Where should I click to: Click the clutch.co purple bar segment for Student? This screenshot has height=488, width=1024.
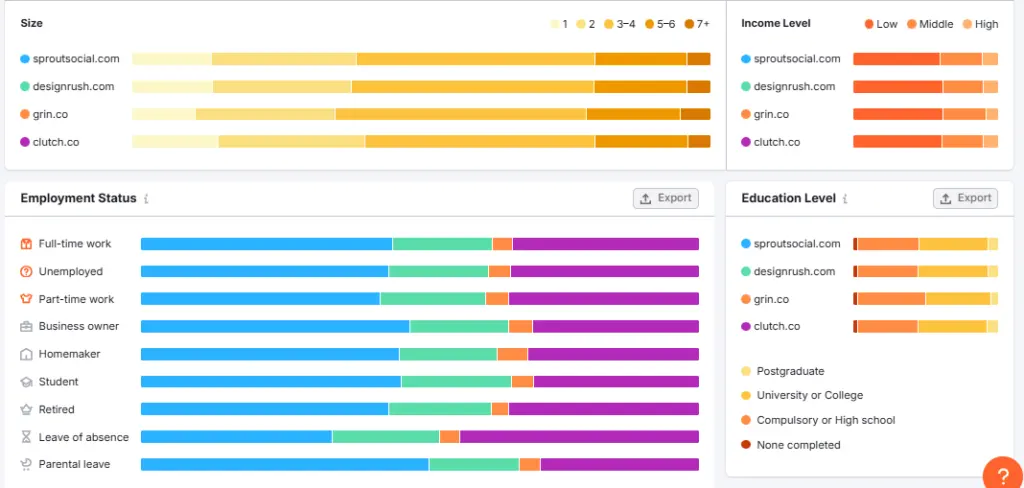615,382
